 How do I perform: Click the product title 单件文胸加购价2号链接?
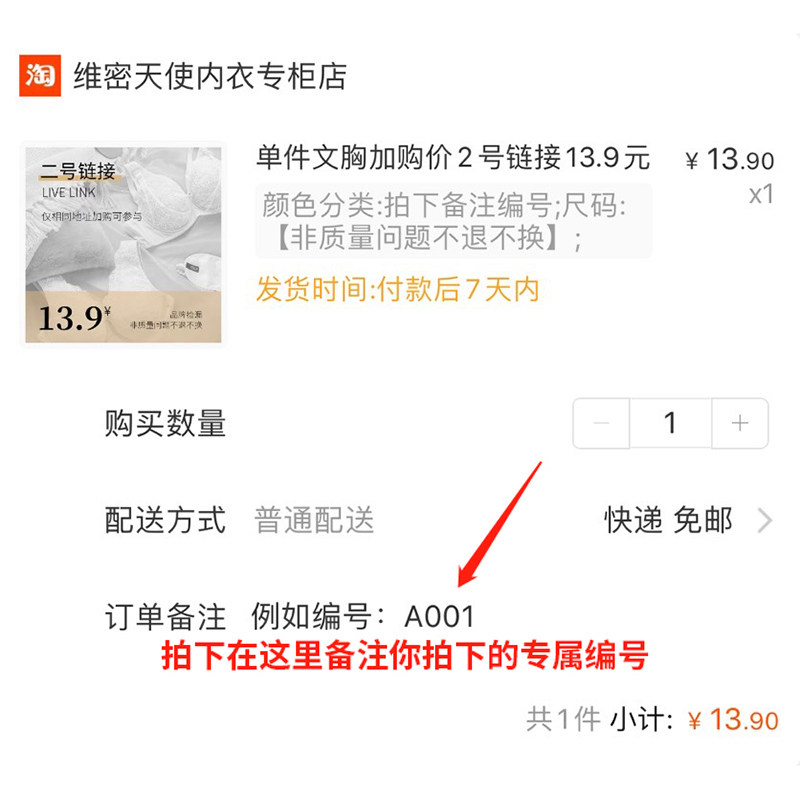[x=453, y=157]
